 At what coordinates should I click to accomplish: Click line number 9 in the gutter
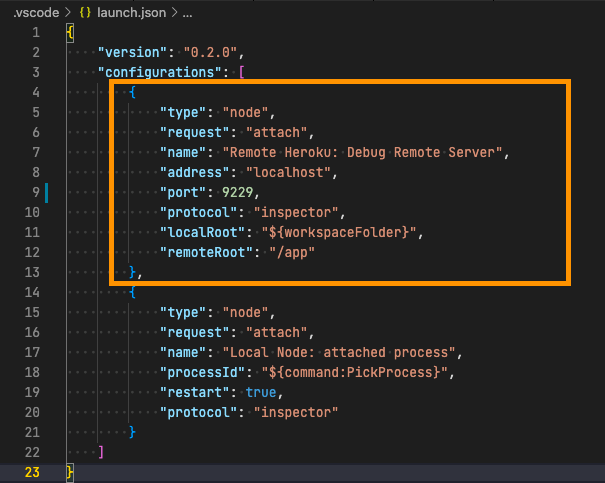coord(35,191)
